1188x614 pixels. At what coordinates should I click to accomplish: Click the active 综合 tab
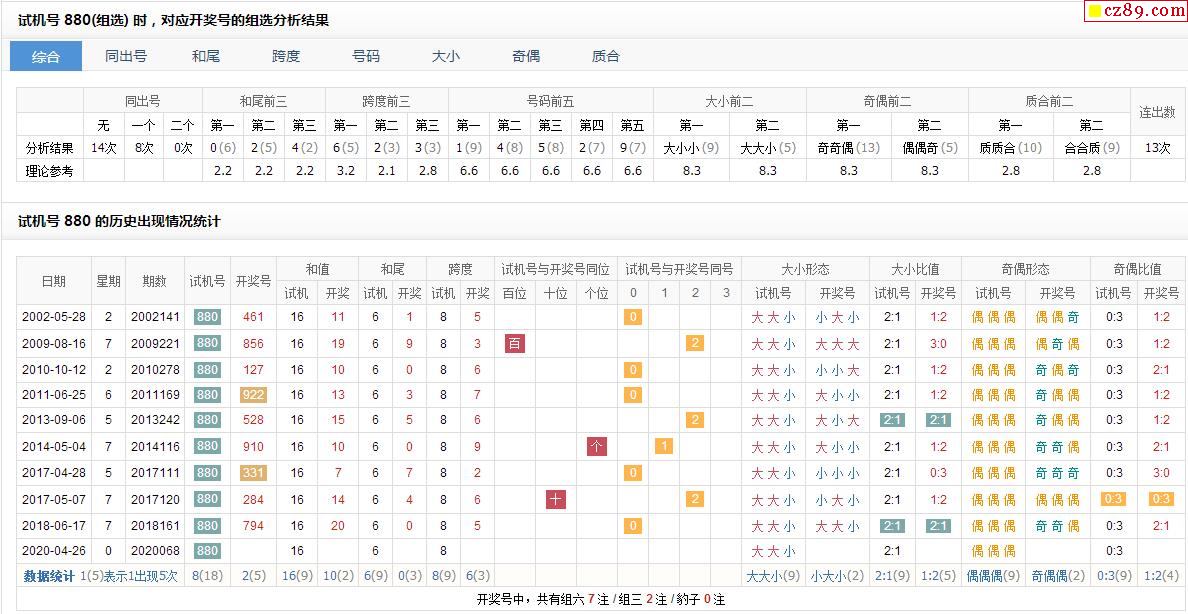(x=46, y=56)
